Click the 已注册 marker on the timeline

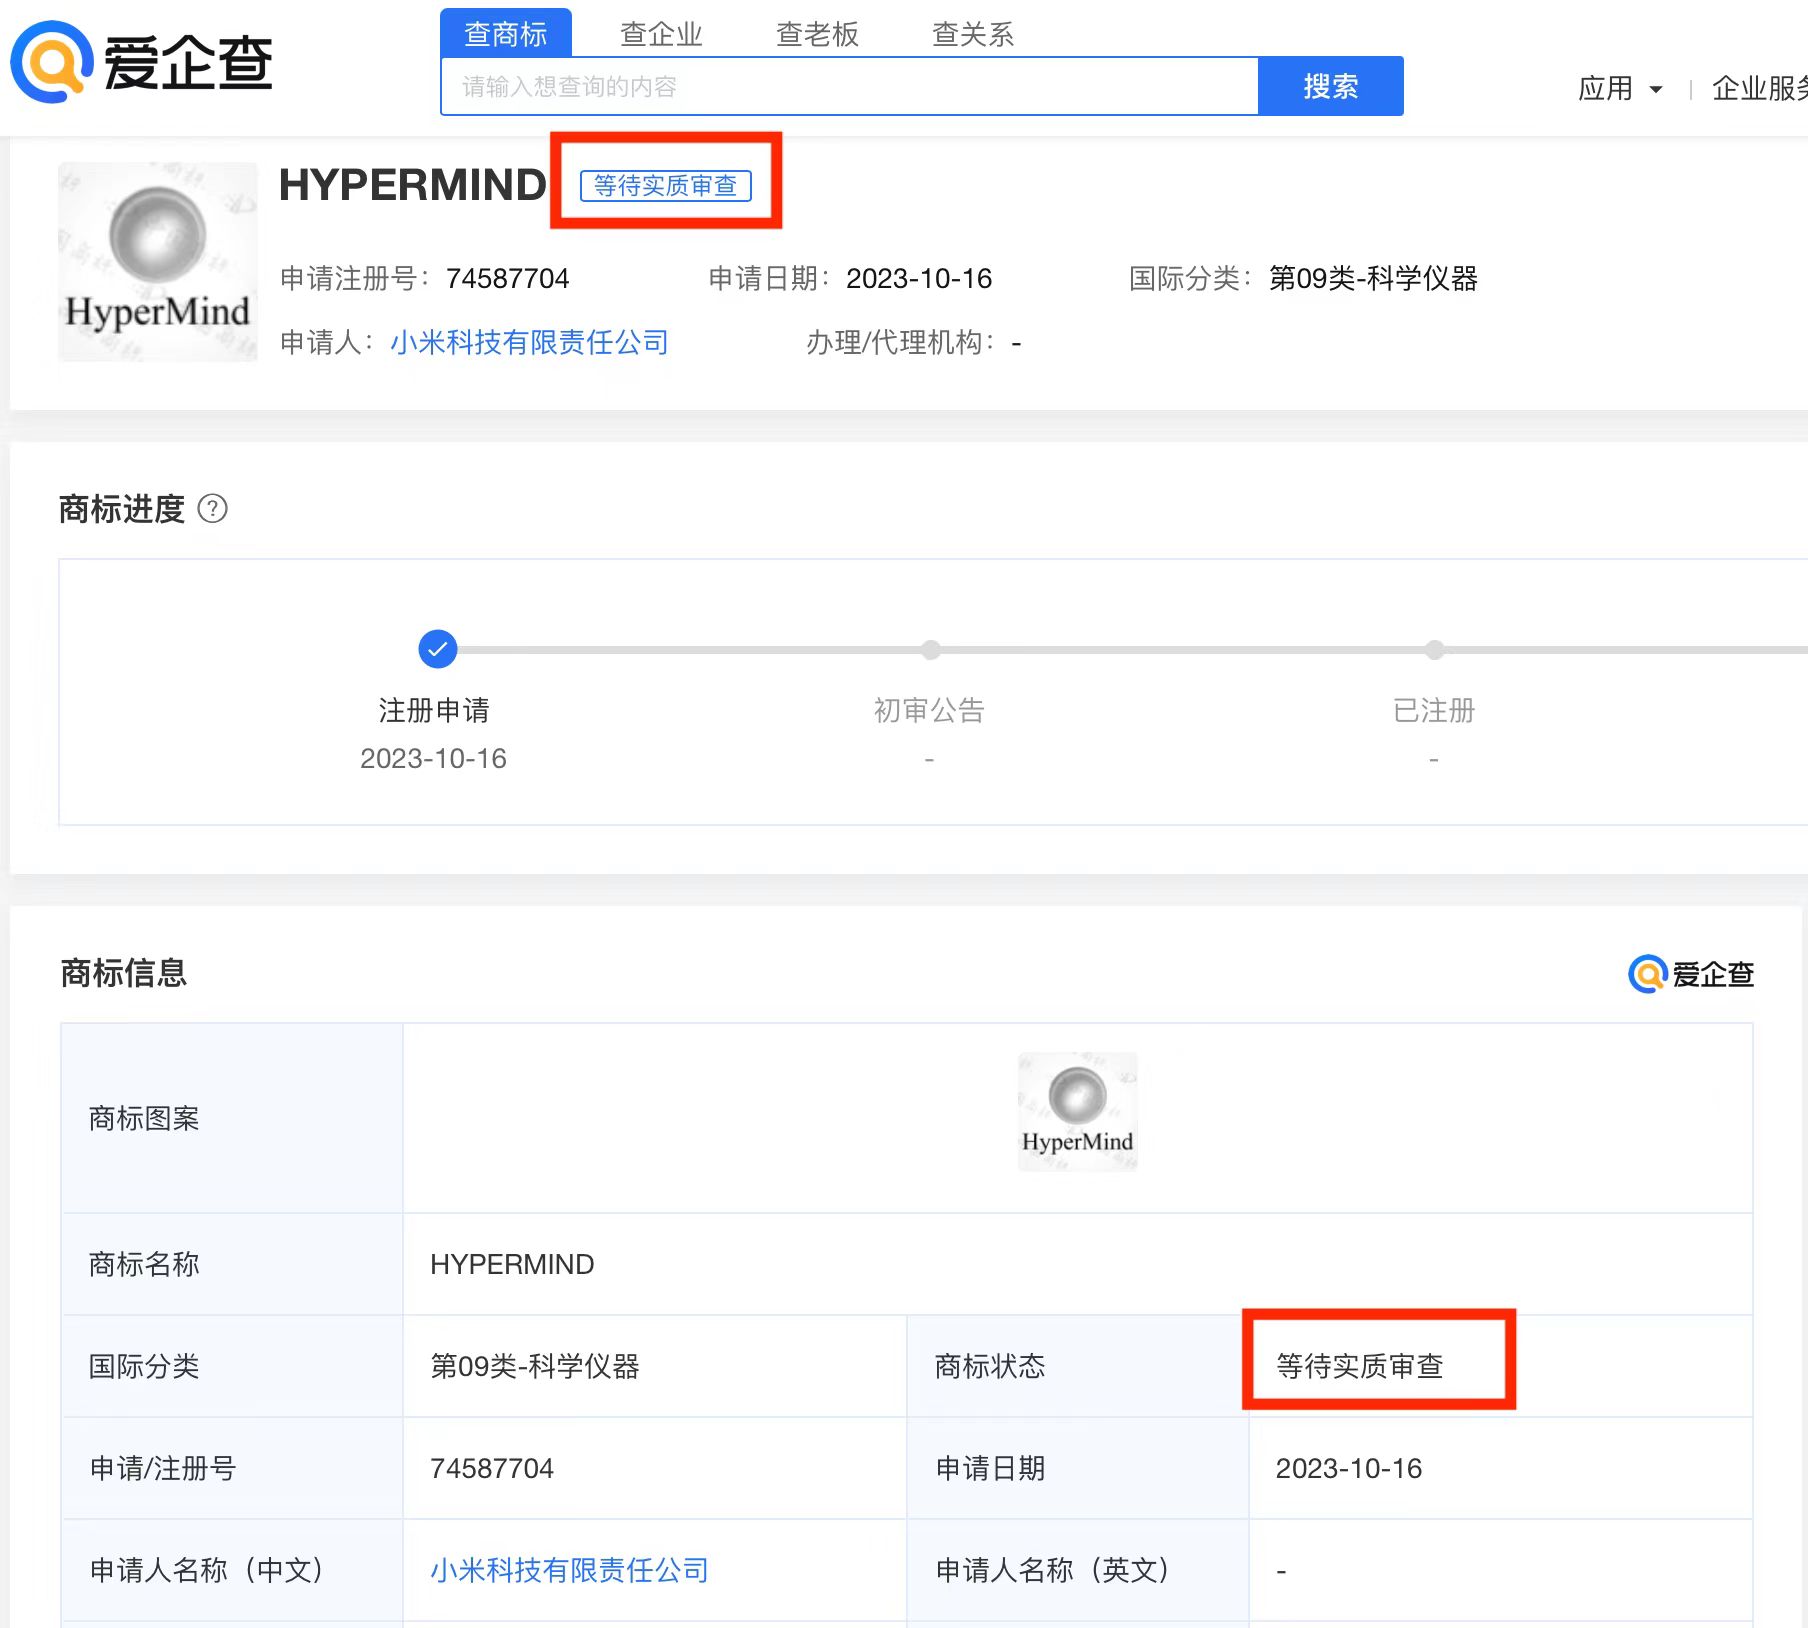[1433, 649]
